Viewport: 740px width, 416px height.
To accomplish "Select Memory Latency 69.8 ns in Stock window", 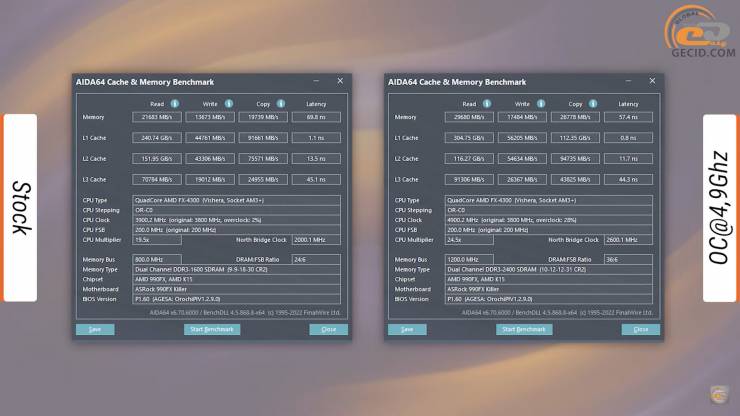I will (316, 117).
